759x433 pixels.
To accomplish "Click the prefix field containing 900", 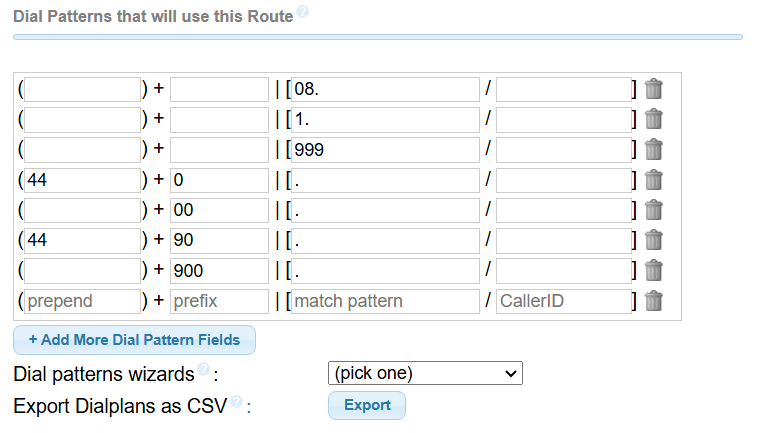I will [219, 271].
